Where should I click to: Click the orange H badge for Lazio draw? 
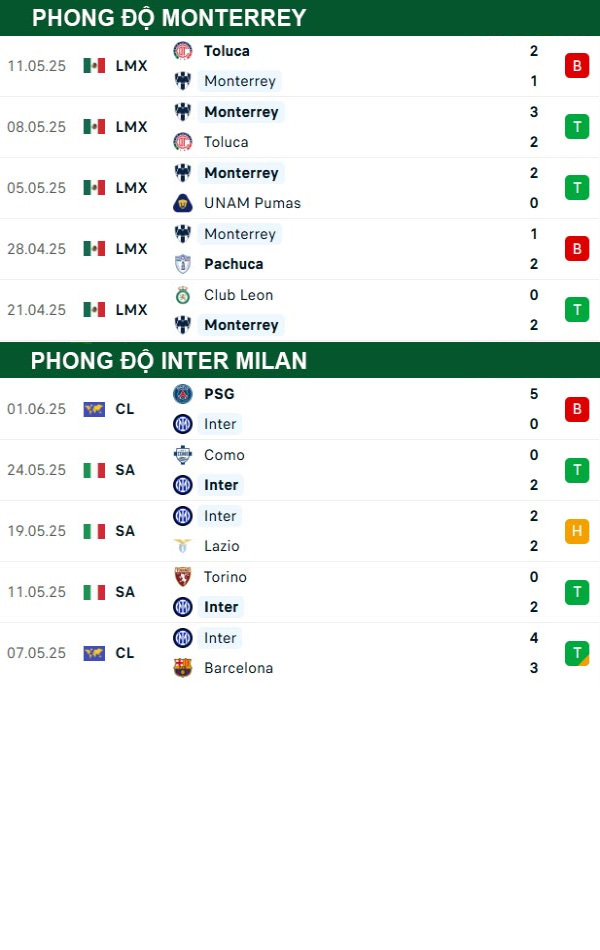[576, 531]
